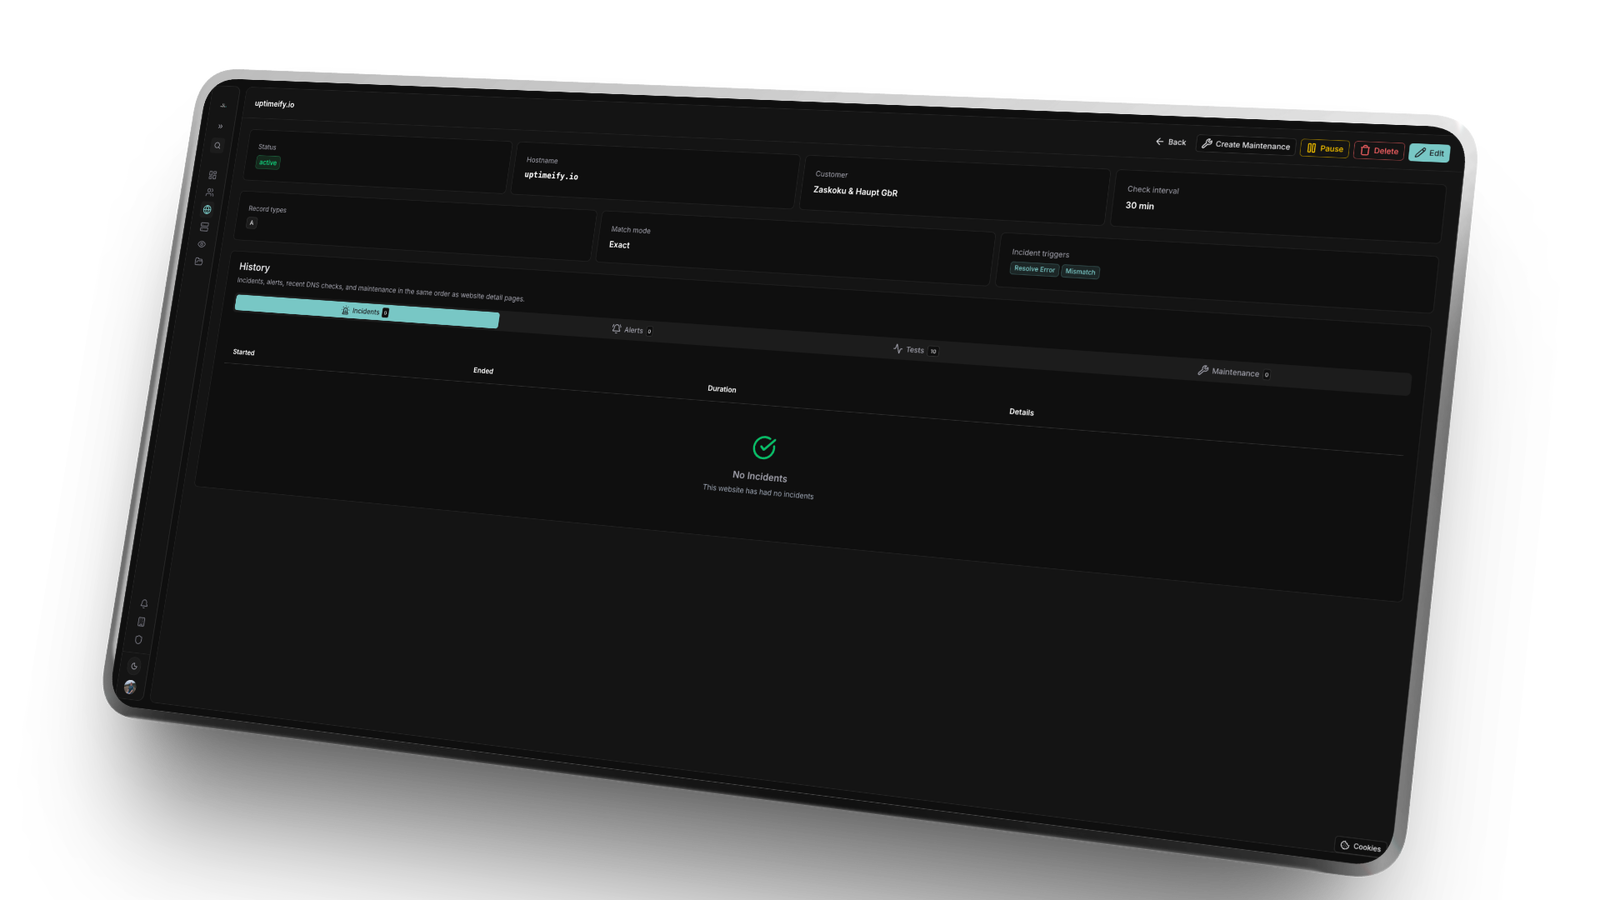Open the user avatar menu
Screen dimensions: 1600x900
130,686
